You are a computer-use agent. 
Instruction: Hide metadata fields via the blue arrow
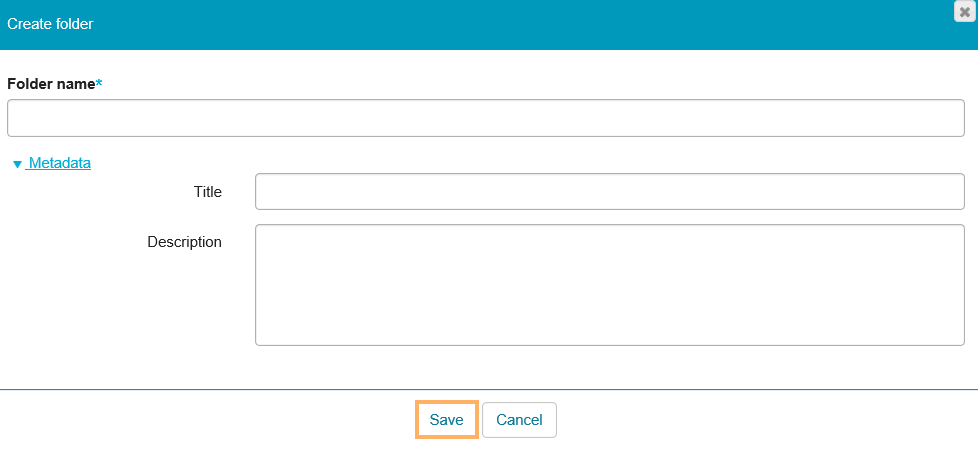(17, 164)
